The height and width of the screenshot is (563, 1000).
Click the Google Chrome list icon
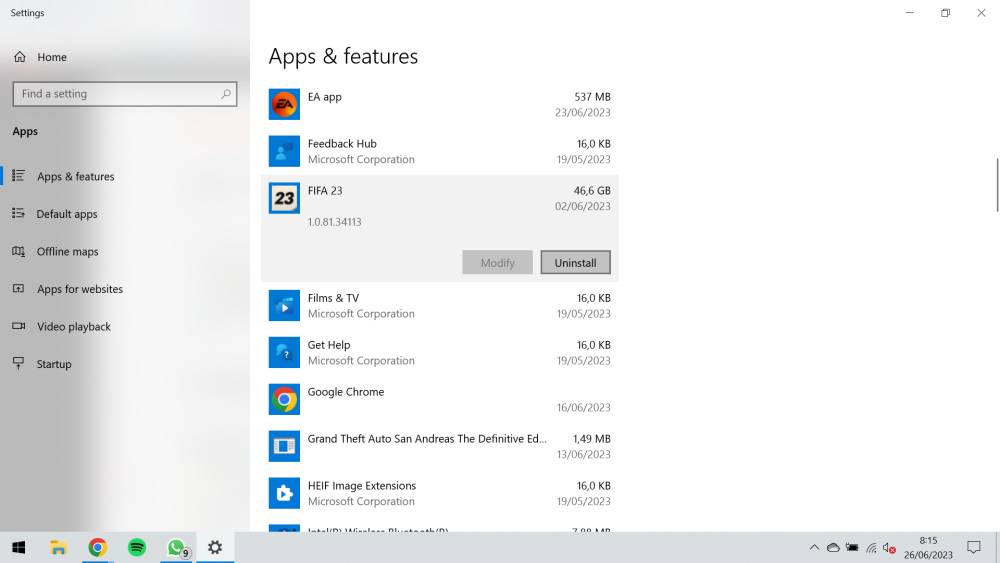(x=284, y=399)
